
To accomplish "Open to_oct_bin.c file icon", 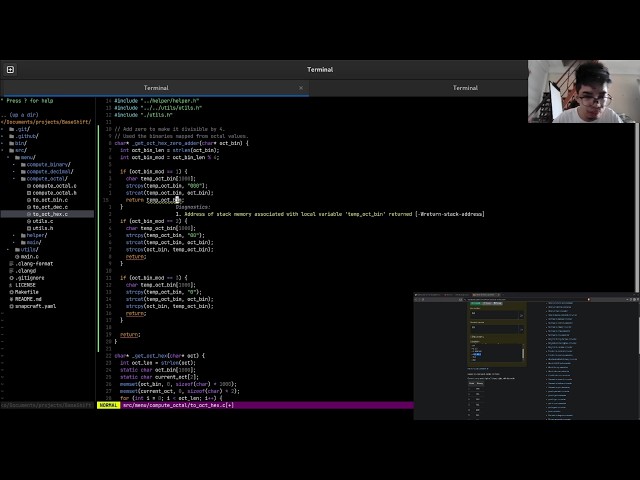I will (x=29, y=200).
